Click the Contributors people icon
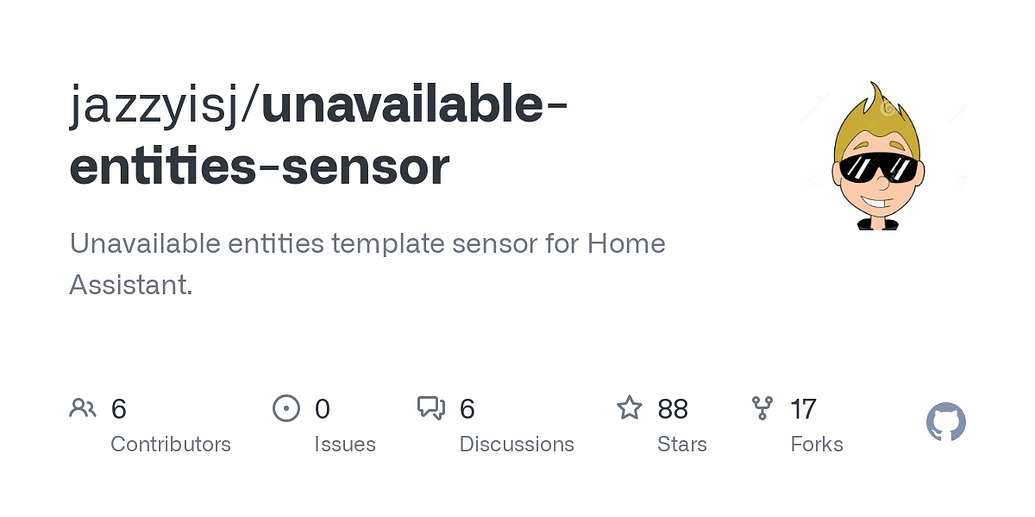This screenshot has width=1035, height=517. 83,408
